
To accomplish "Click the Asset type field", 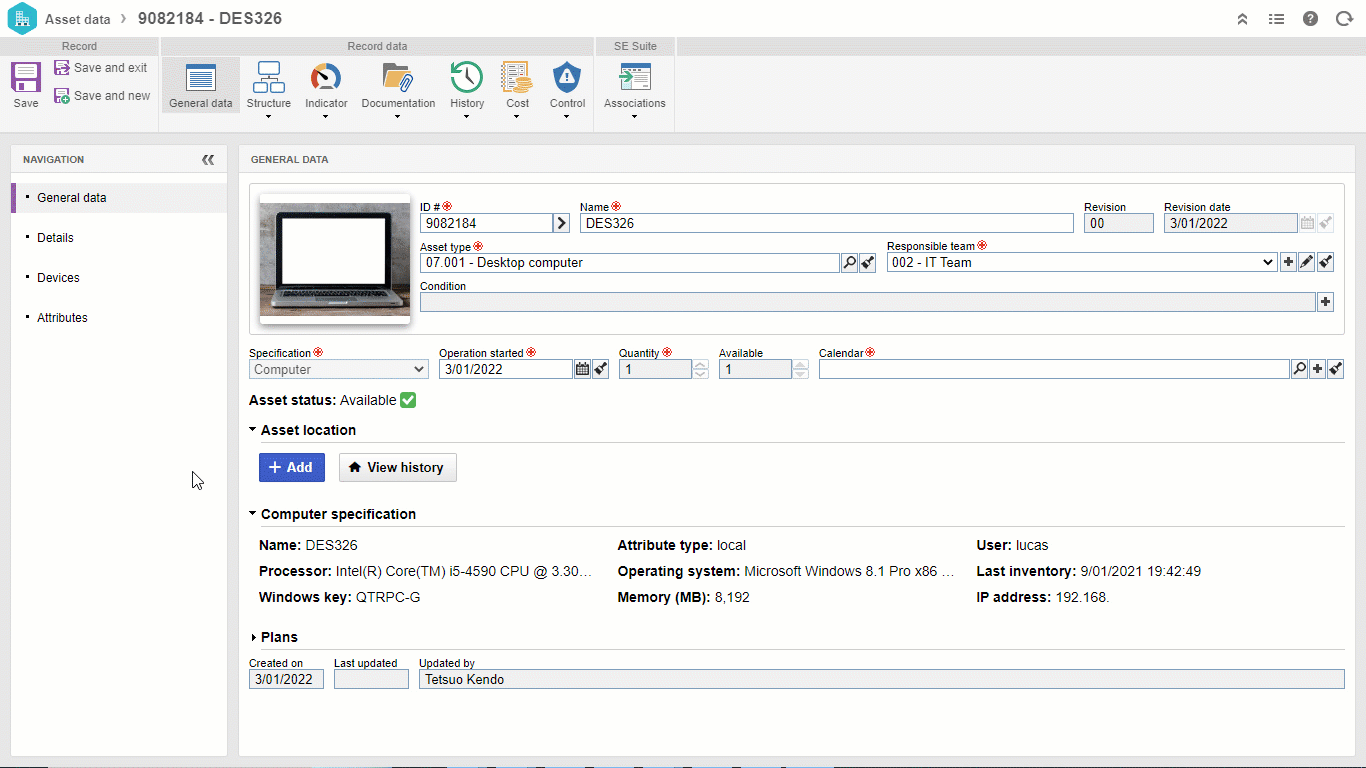I will coord(630,263).
